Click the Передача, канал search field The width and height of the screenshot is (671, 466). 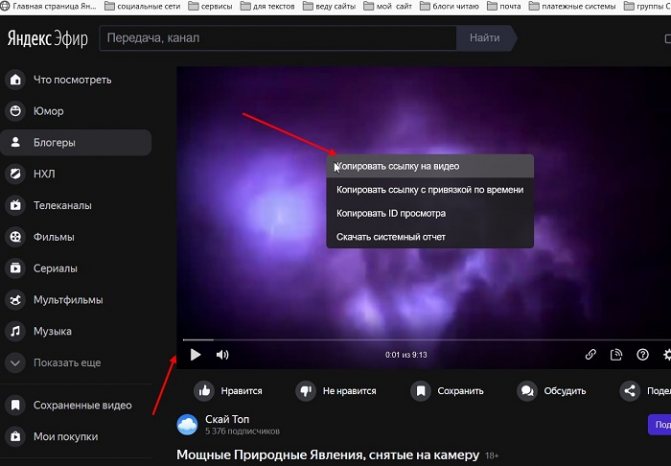(278, 38)
